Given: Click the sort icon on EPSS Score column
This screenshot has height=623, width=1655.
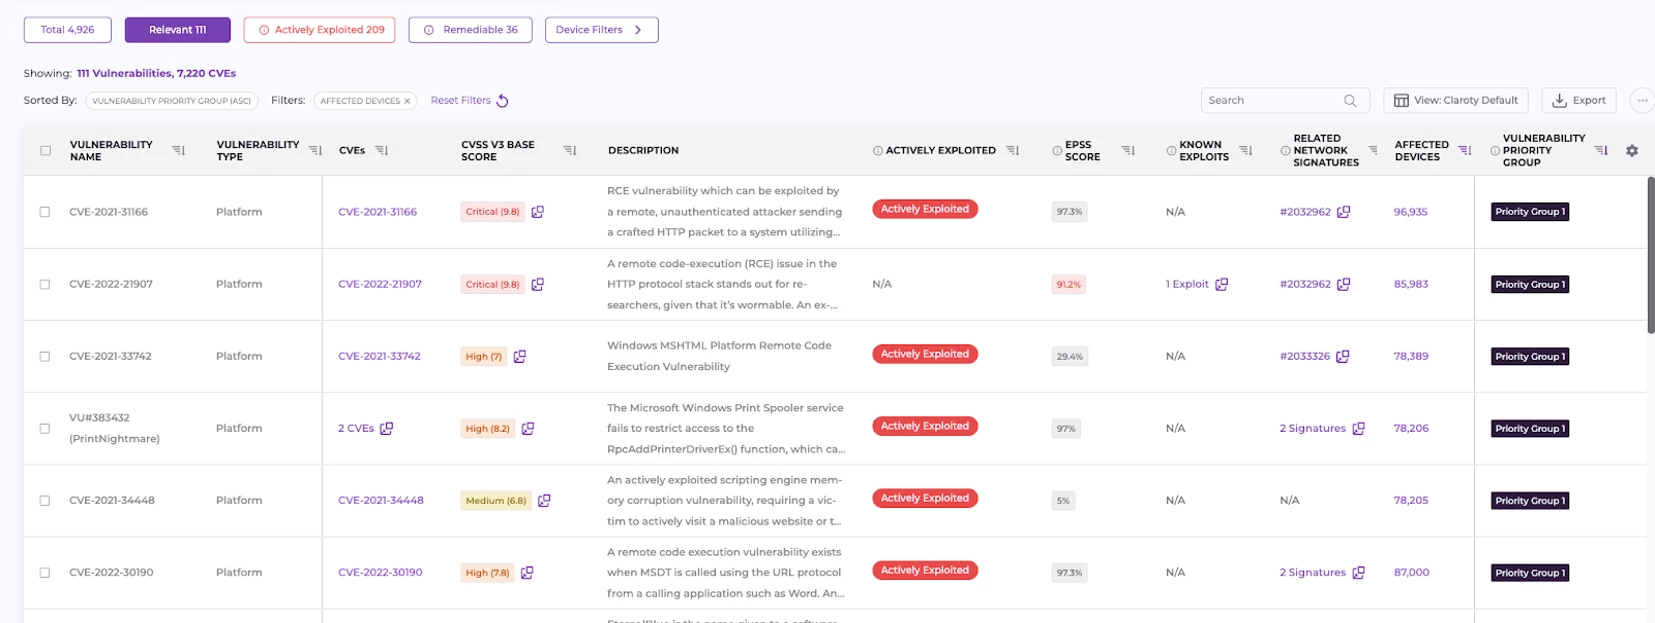Looking at the screenshot, I should tap(1128, 151).
